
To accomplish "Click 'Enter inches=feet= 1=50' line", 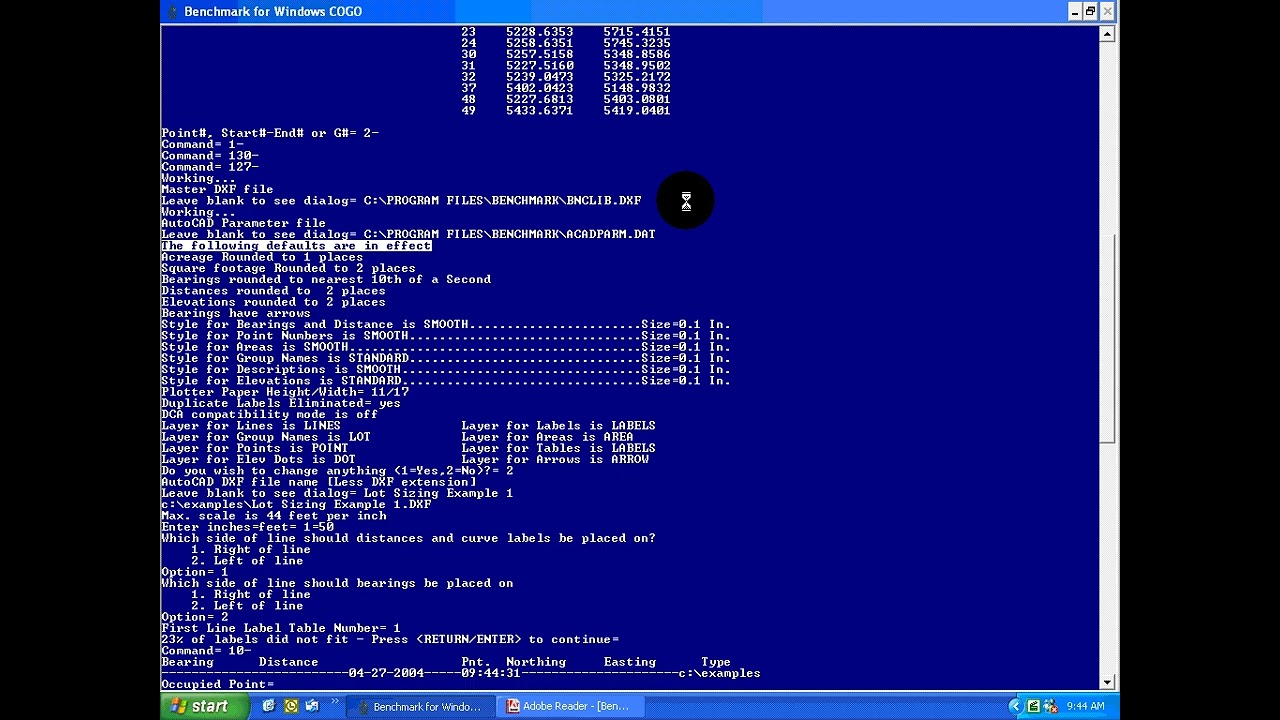I will coord(247,527).
